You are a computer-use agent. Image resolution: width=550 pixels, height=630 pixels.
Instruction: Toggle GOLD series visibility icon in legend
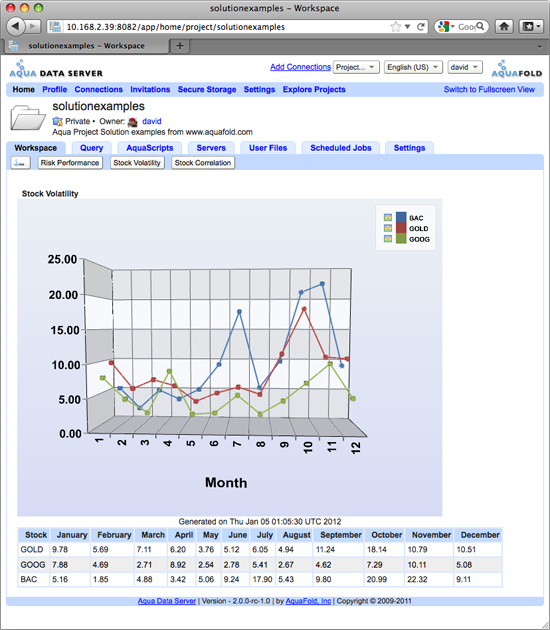coord(388,228)
